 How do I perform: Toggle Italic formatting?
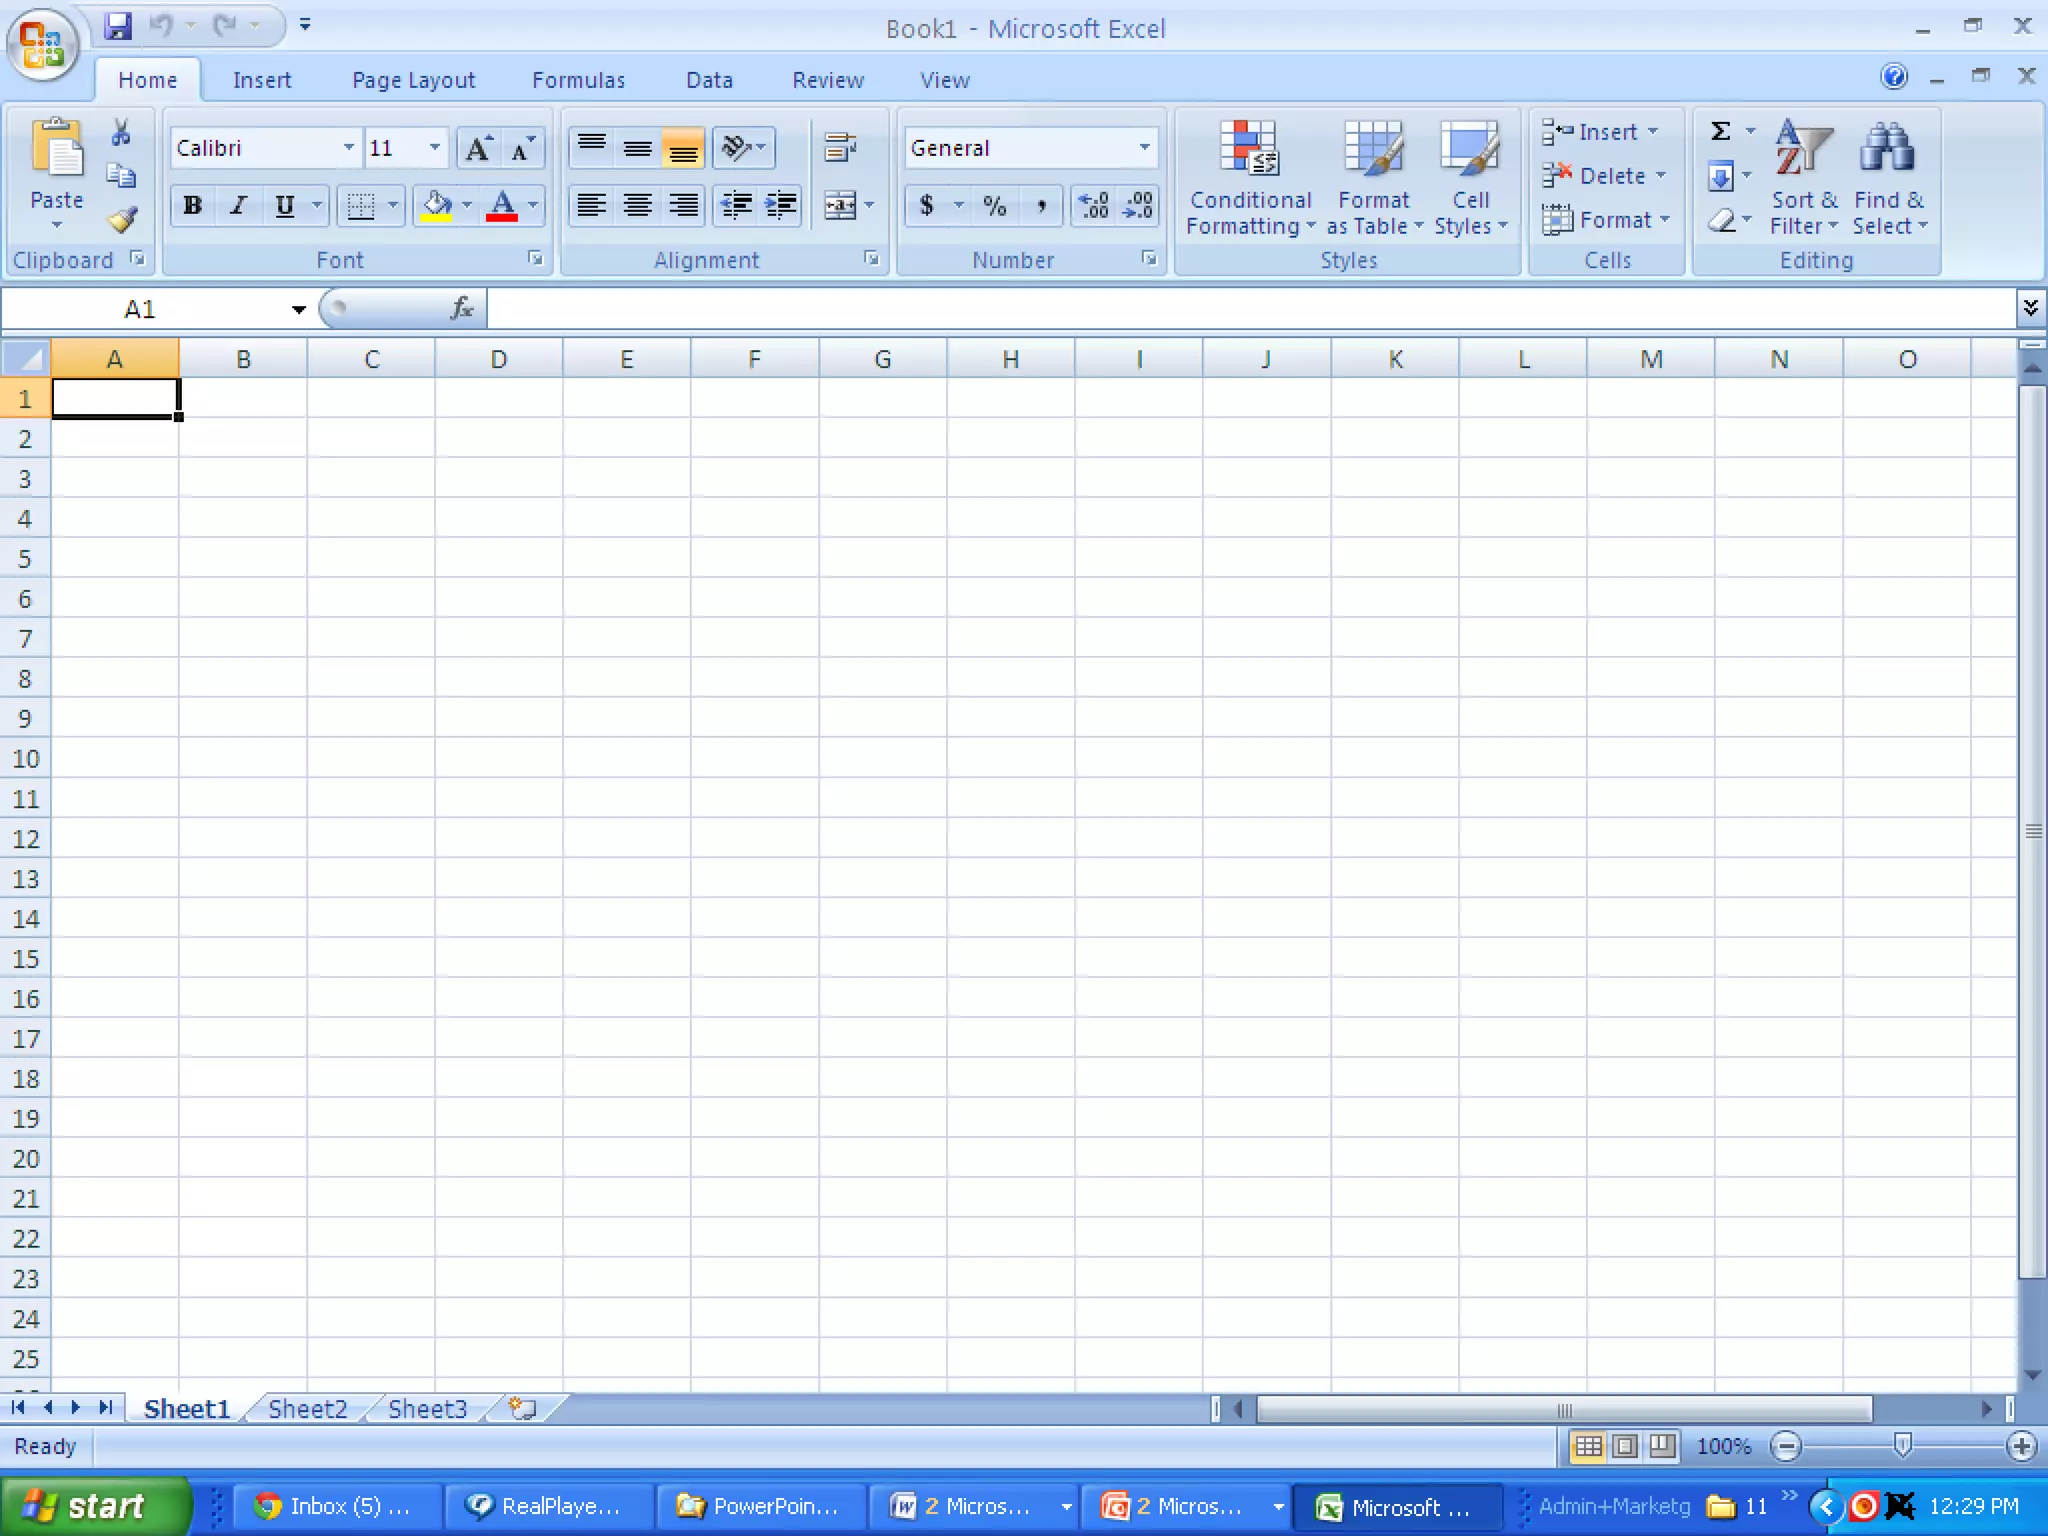click(x=238, y=206)
